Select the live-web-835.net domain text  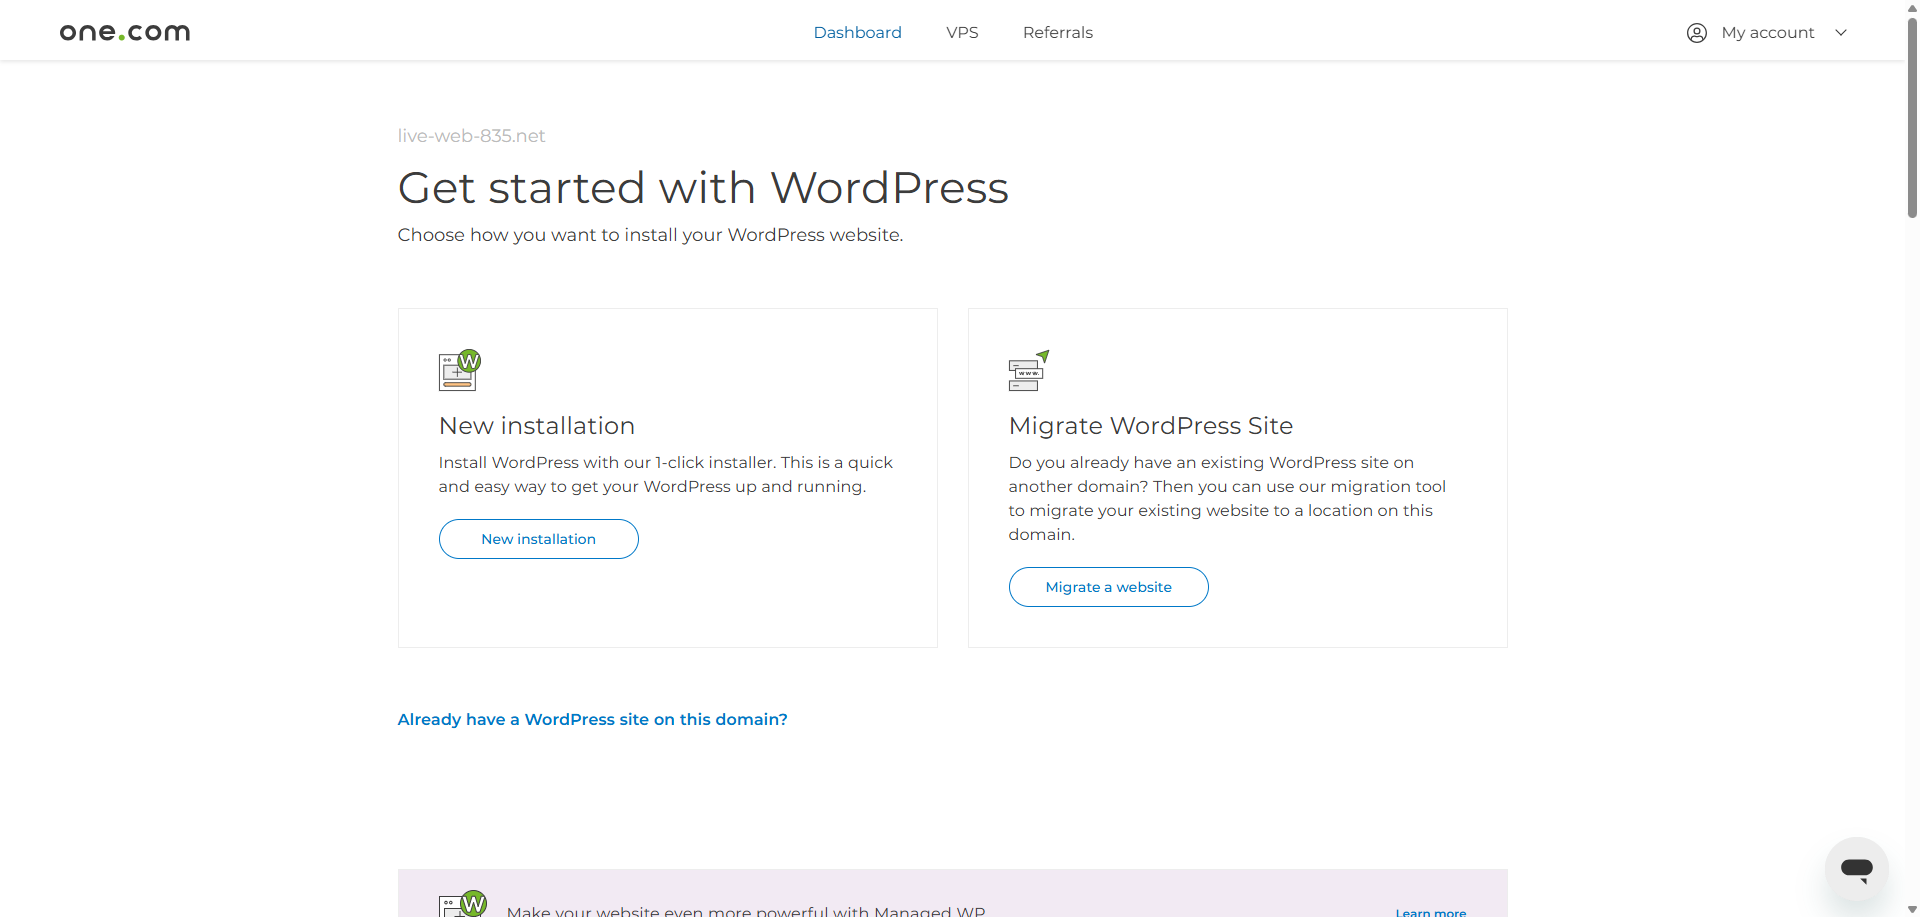[x=471, y=136]
